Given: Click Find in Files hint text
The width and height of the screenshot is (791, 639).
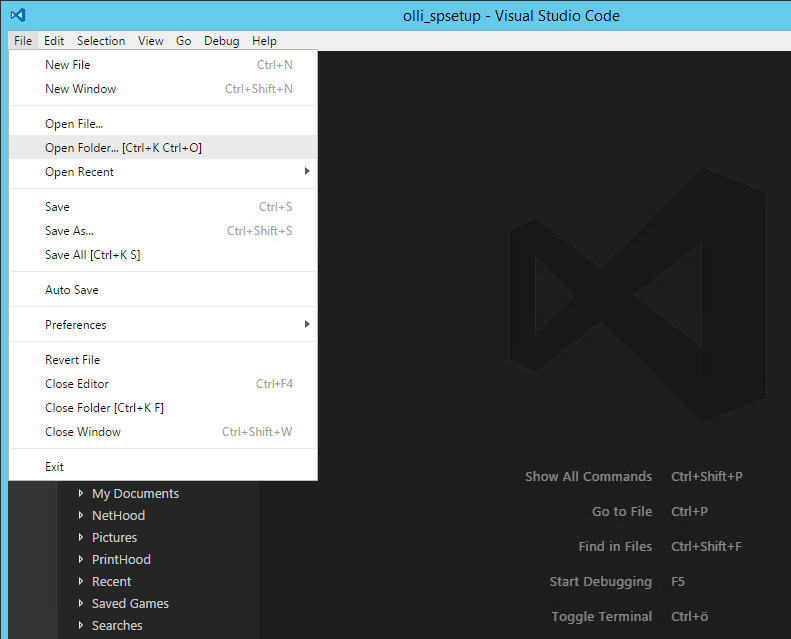Looking at the screenshot, I should coord(615,546).
